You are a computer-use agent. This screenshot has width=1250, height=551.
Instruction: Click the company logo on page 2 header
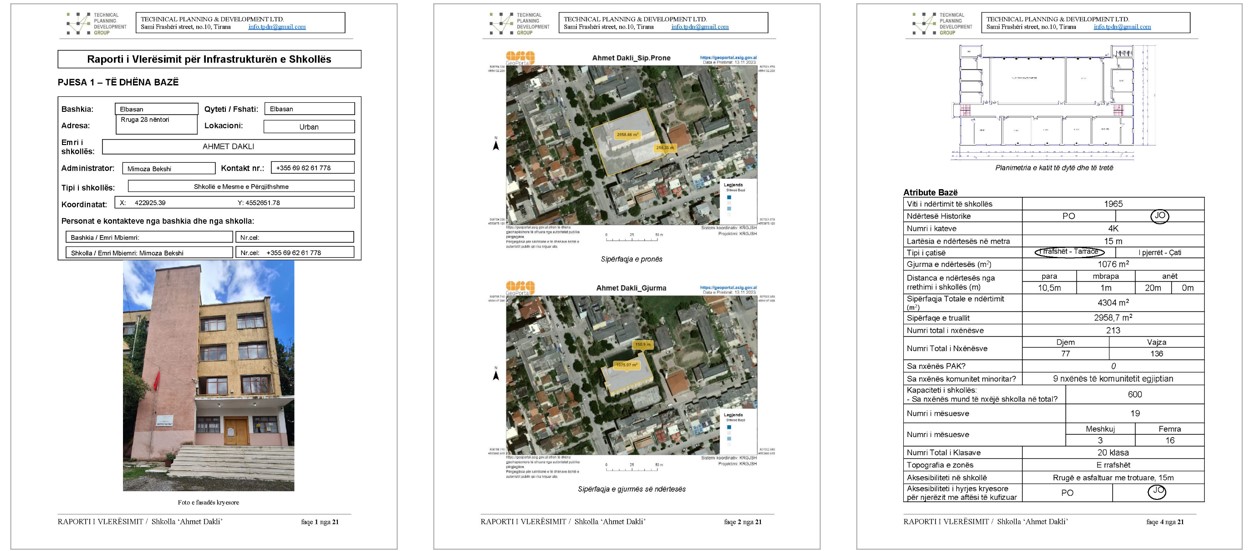click(501, 23)
